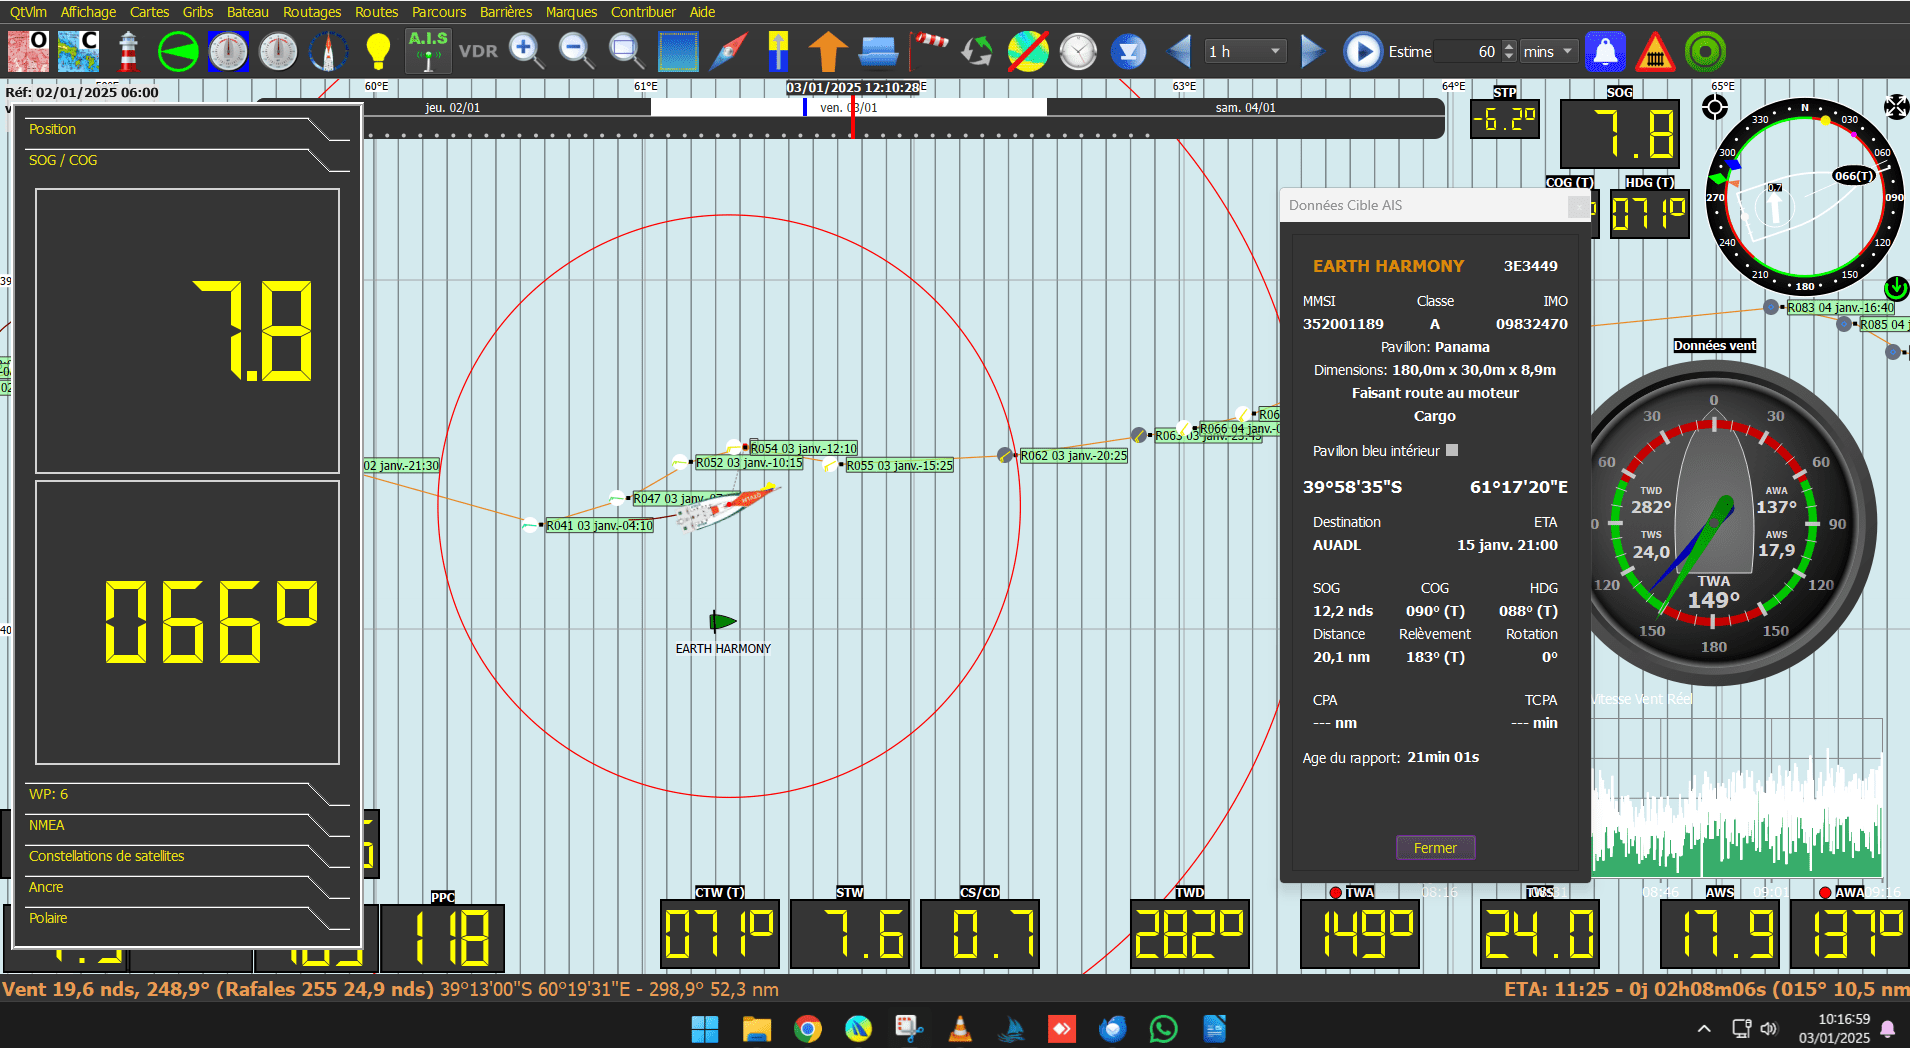Click the red triangle barrier warning icon
The width and height of the screenshot is (1910, 1048).
pos(1655,51)
